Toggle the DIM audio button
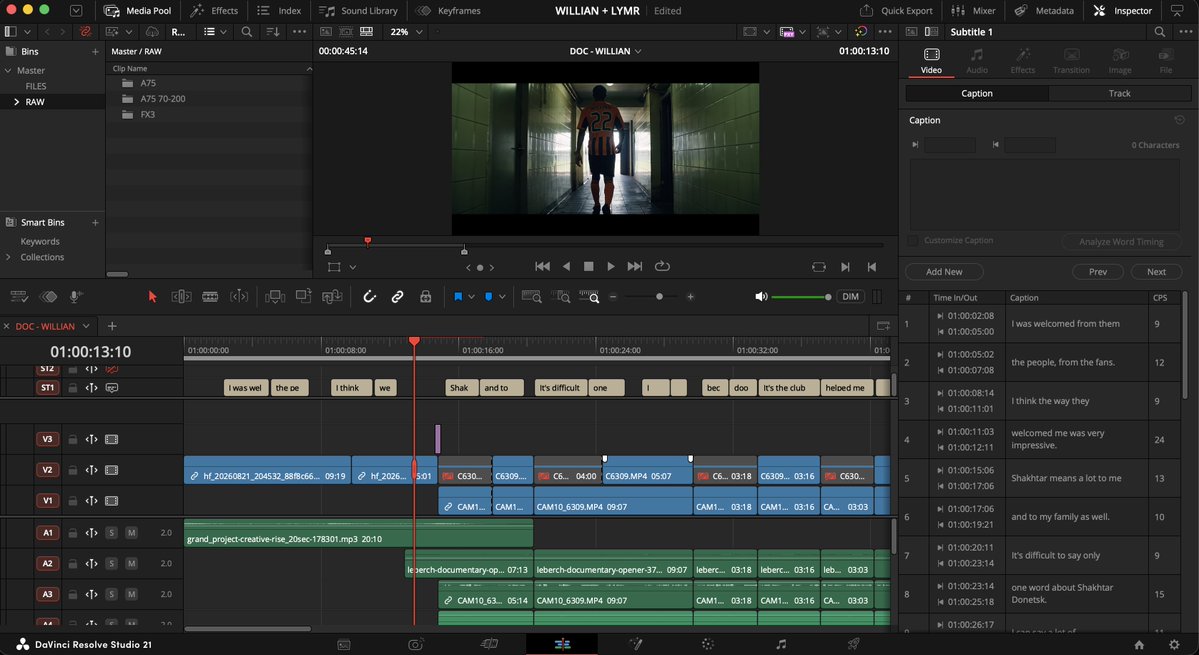Screen dimensions: 1199x655 pyautogui.click(x=850, y=297)
